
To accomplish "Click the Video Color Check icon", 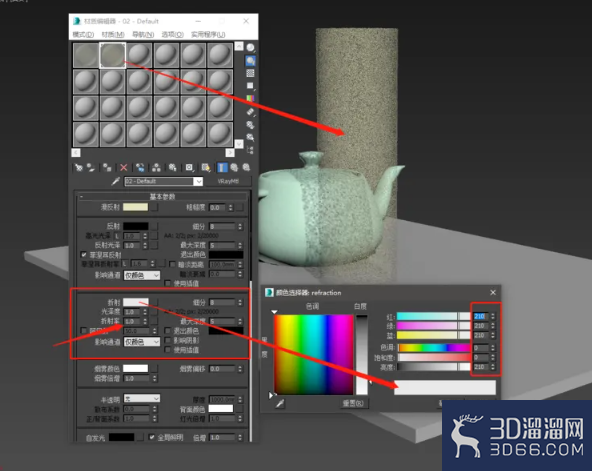I will click(250, 99).
